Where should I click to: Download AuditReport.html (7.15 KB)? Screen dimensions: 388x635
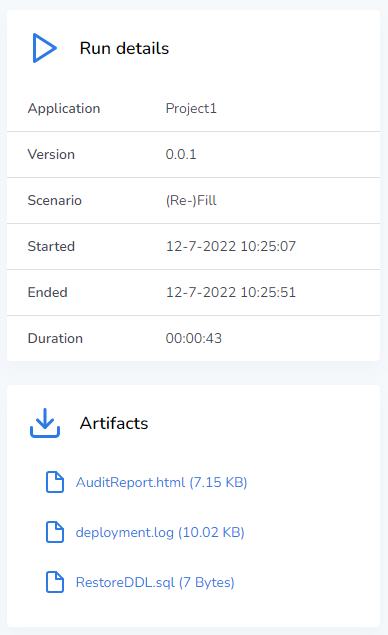tap(161, 482)
